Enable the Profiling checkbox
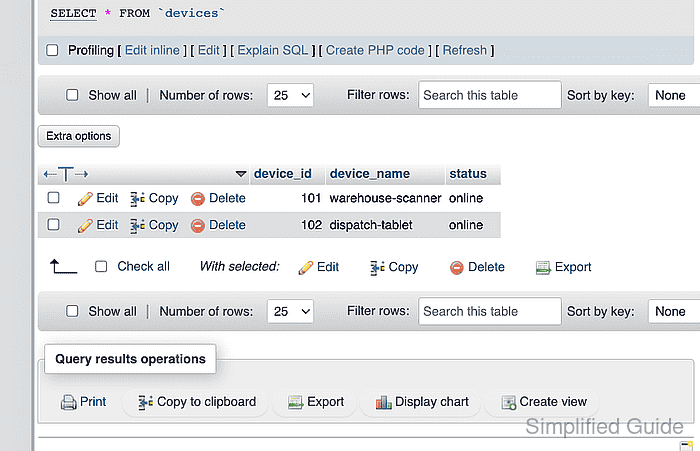This screenshot has width=700, height=451. pos(52,50)
